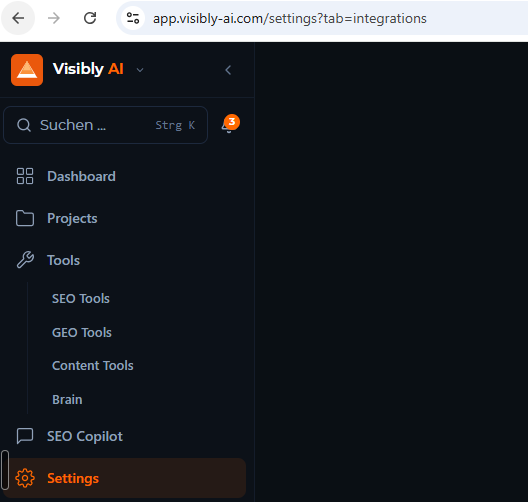Click the Tools wrench icon

click(25, 260)
